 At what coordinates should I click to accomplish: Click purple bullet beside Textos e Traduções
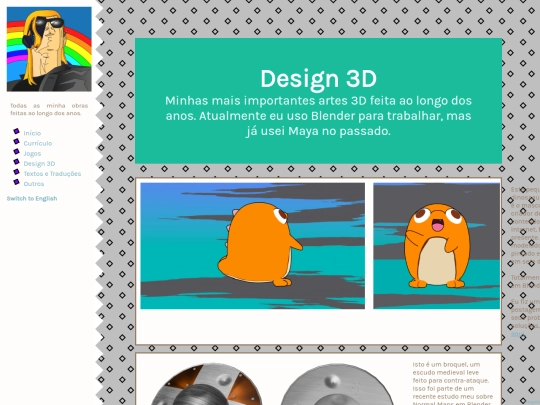16,172
